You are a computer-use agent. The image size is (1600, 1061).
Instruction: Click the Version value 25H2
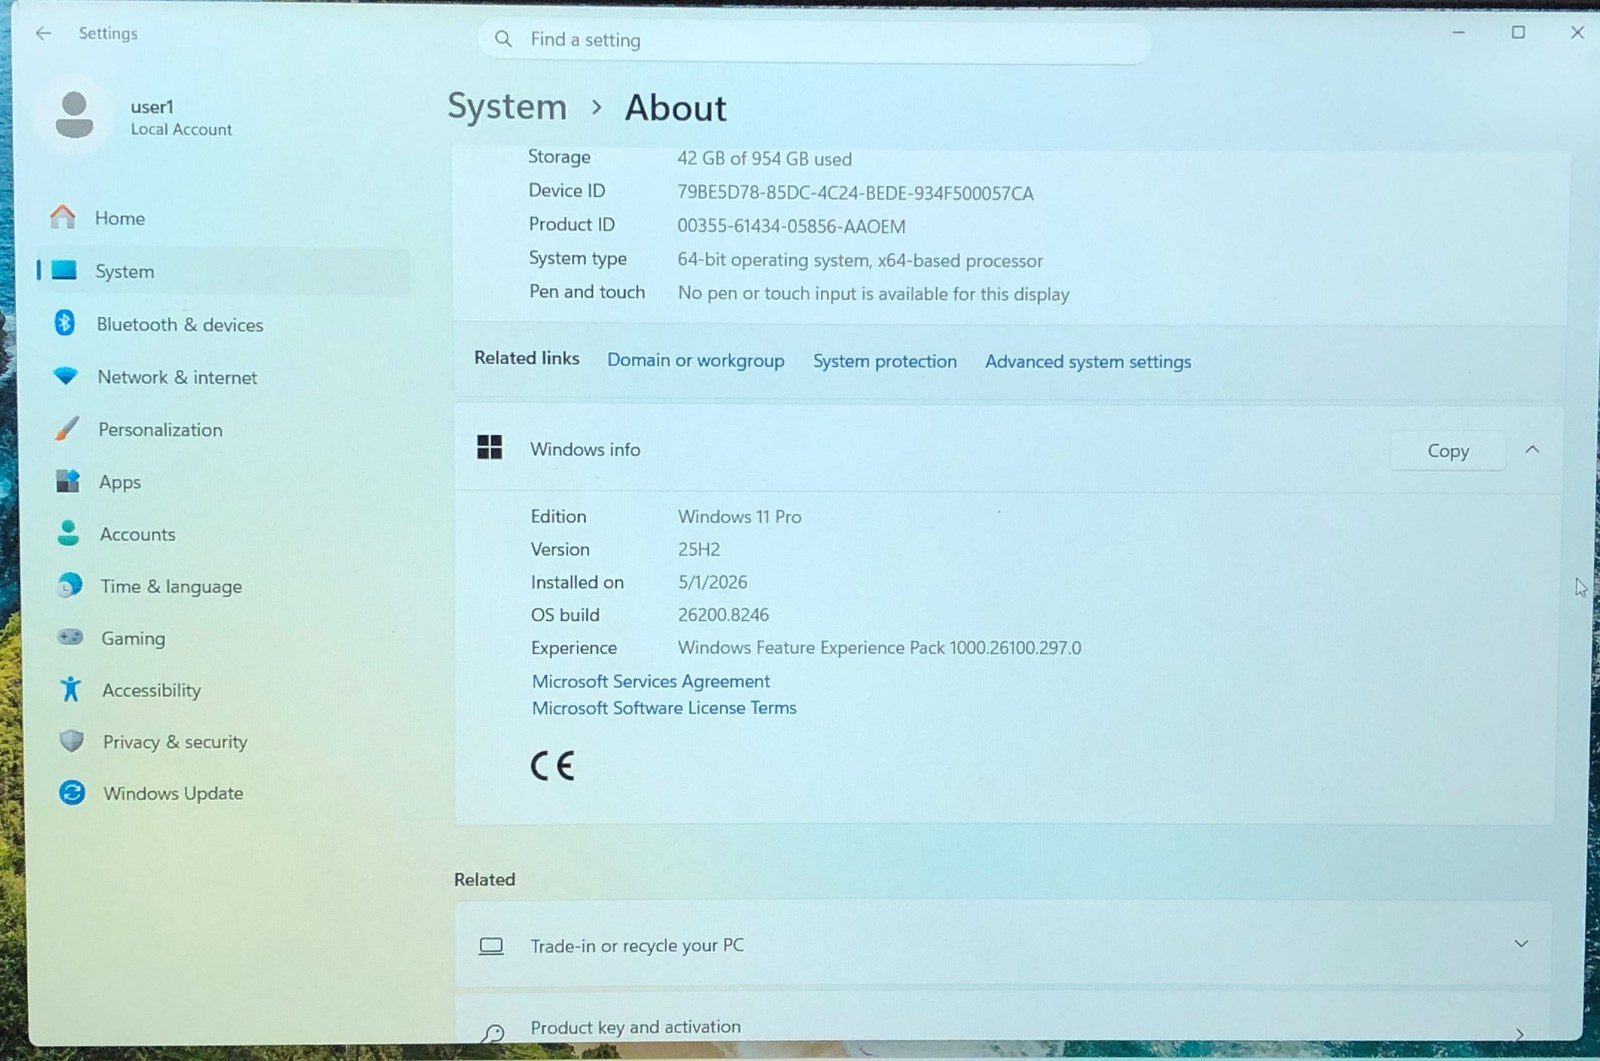point(699,549)
